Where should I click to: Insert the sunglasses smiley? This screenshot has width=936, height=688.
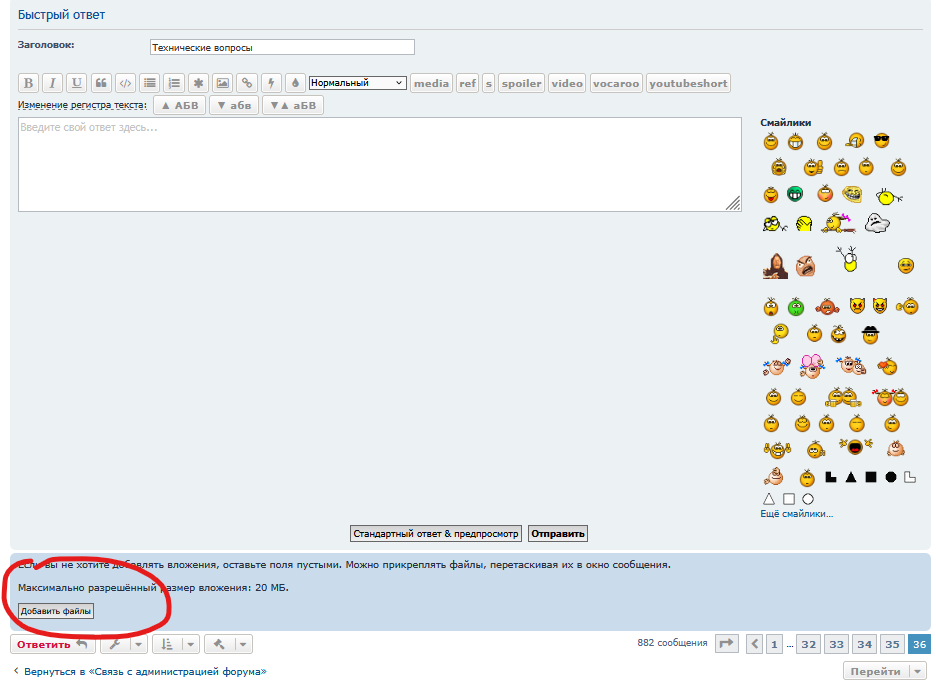(x=881, y=141)
